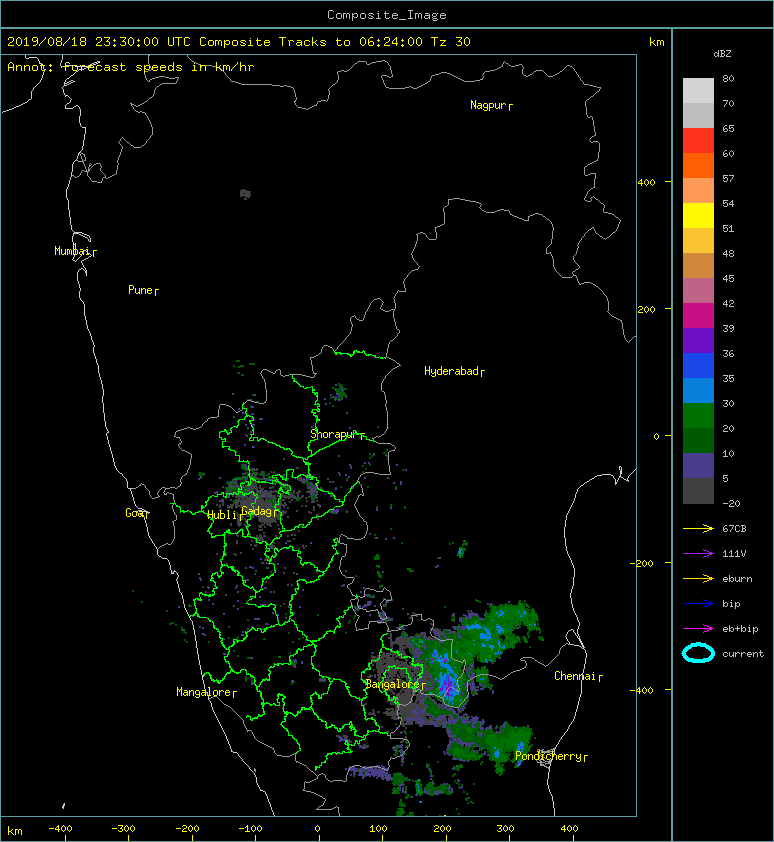Click the eburn legend label

click(x=737, y=579)
